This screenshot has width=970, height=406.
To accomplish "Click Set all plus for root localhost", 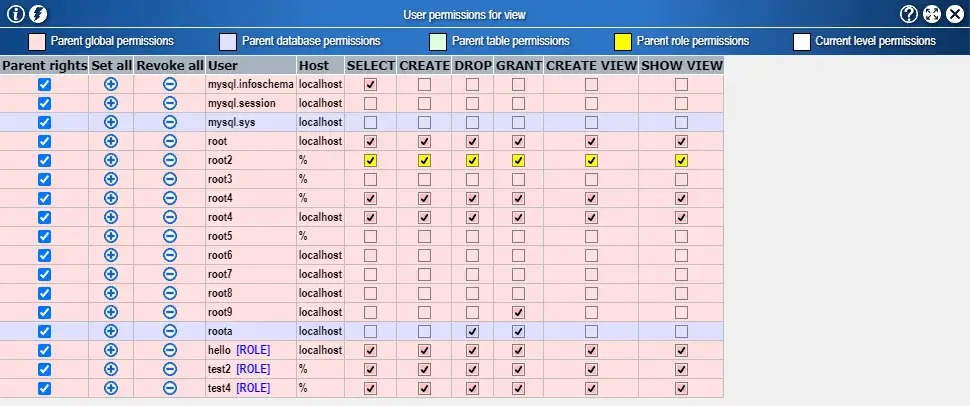I will pyautogui.click(x=111, y=141).
